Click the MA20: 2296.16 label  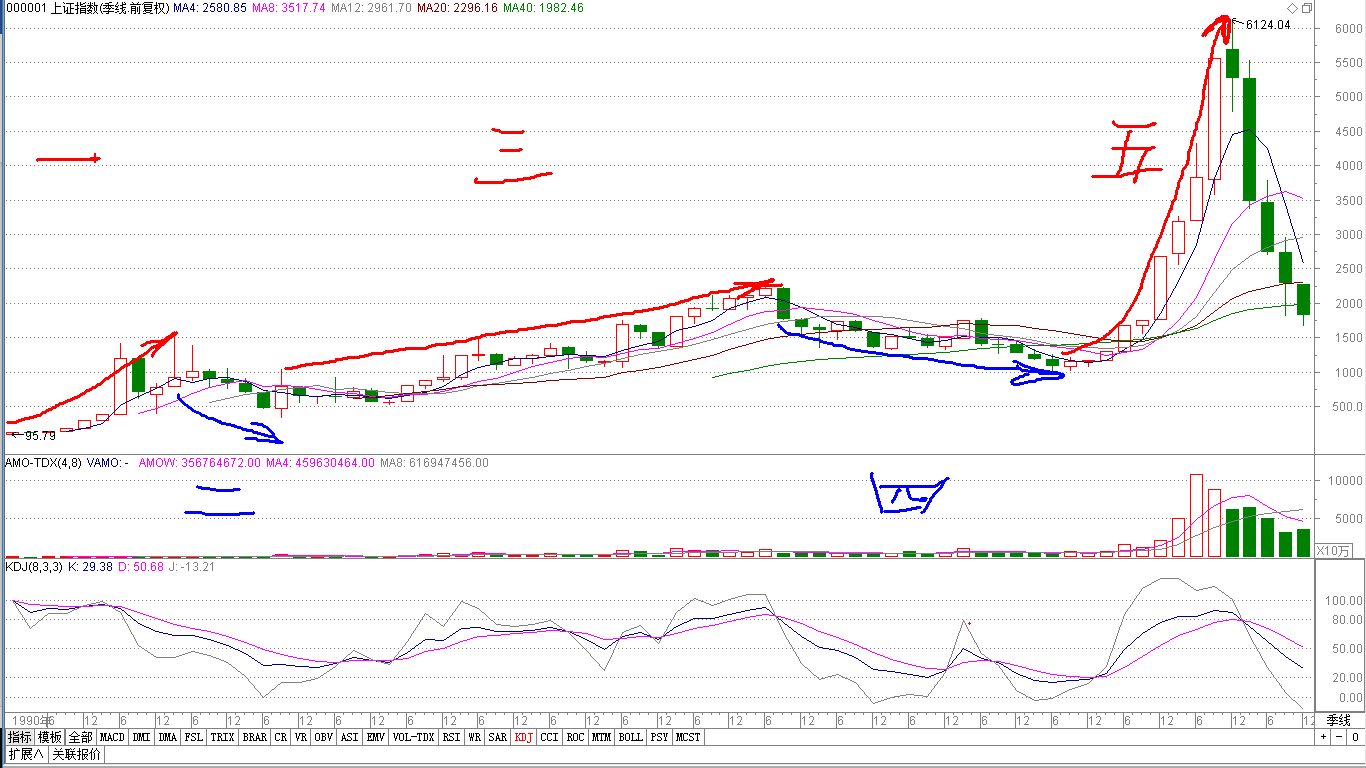pyautogui.click(x=457, y=8)
